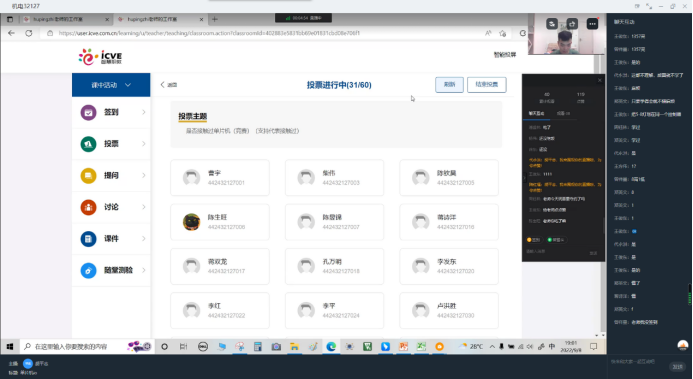This screenshot has height=379, width=693.
Task: Open the 随堂测验 quiz activity icon
Action: [x=88, y=270]
